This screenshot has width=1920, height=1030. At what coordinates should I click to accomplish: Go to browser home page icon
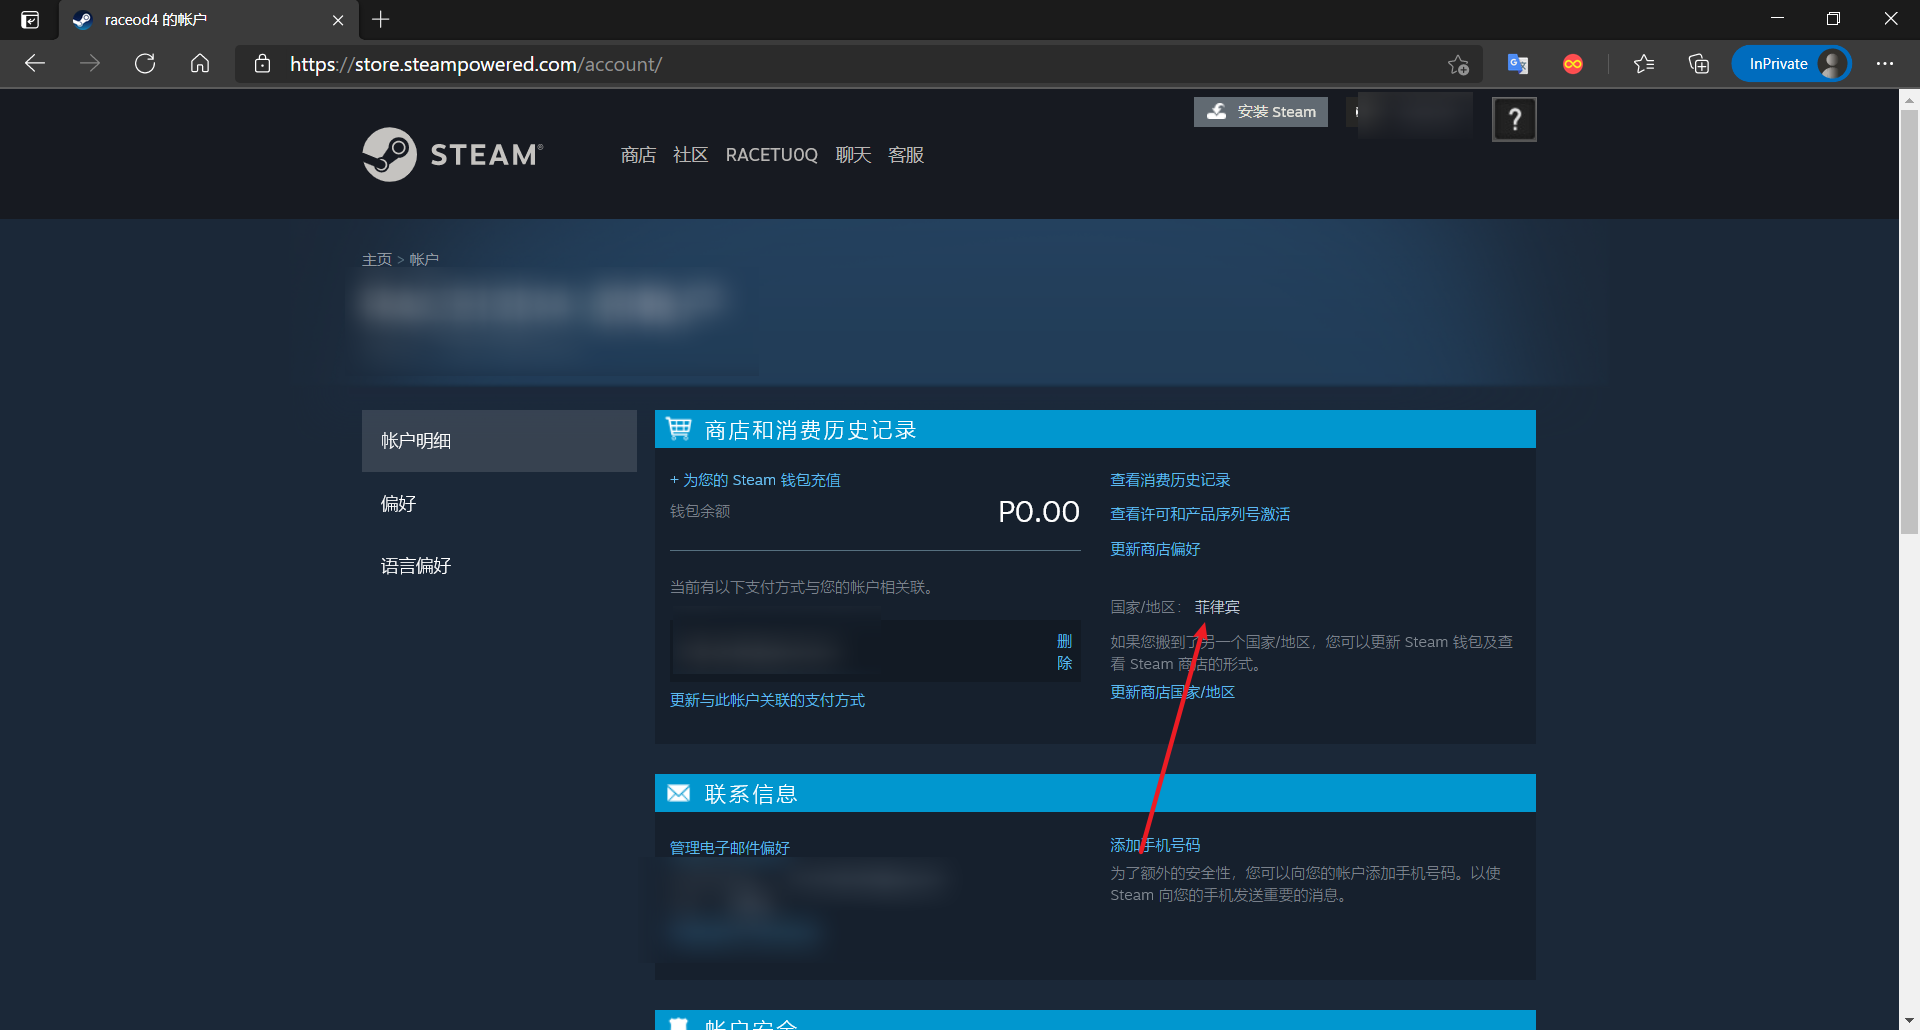coord(200,64)
